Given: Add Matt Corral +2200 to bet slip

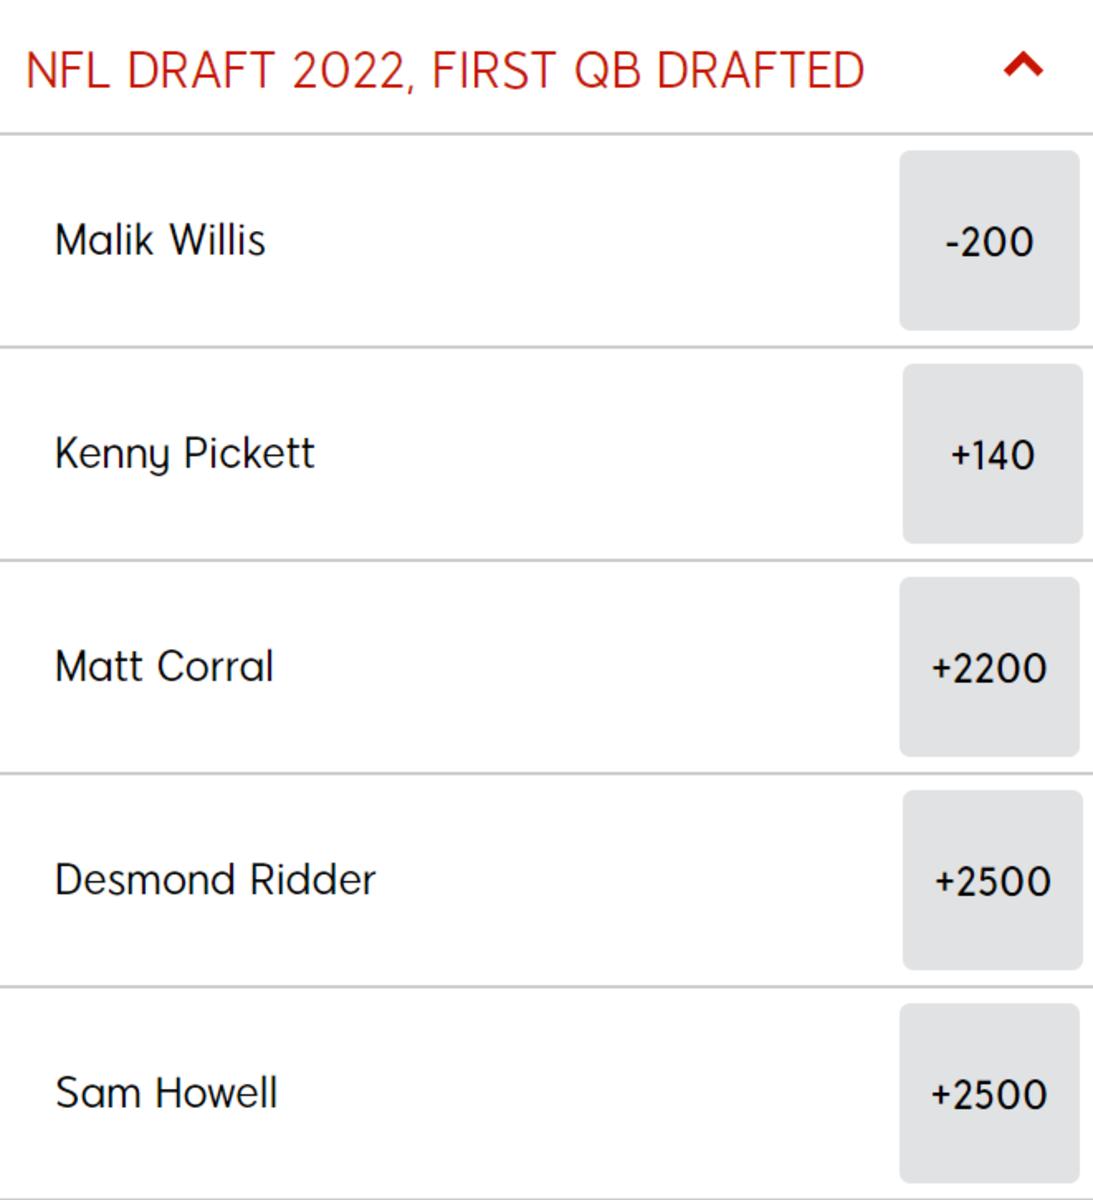Looking at the screenshot, I should 989,667.
